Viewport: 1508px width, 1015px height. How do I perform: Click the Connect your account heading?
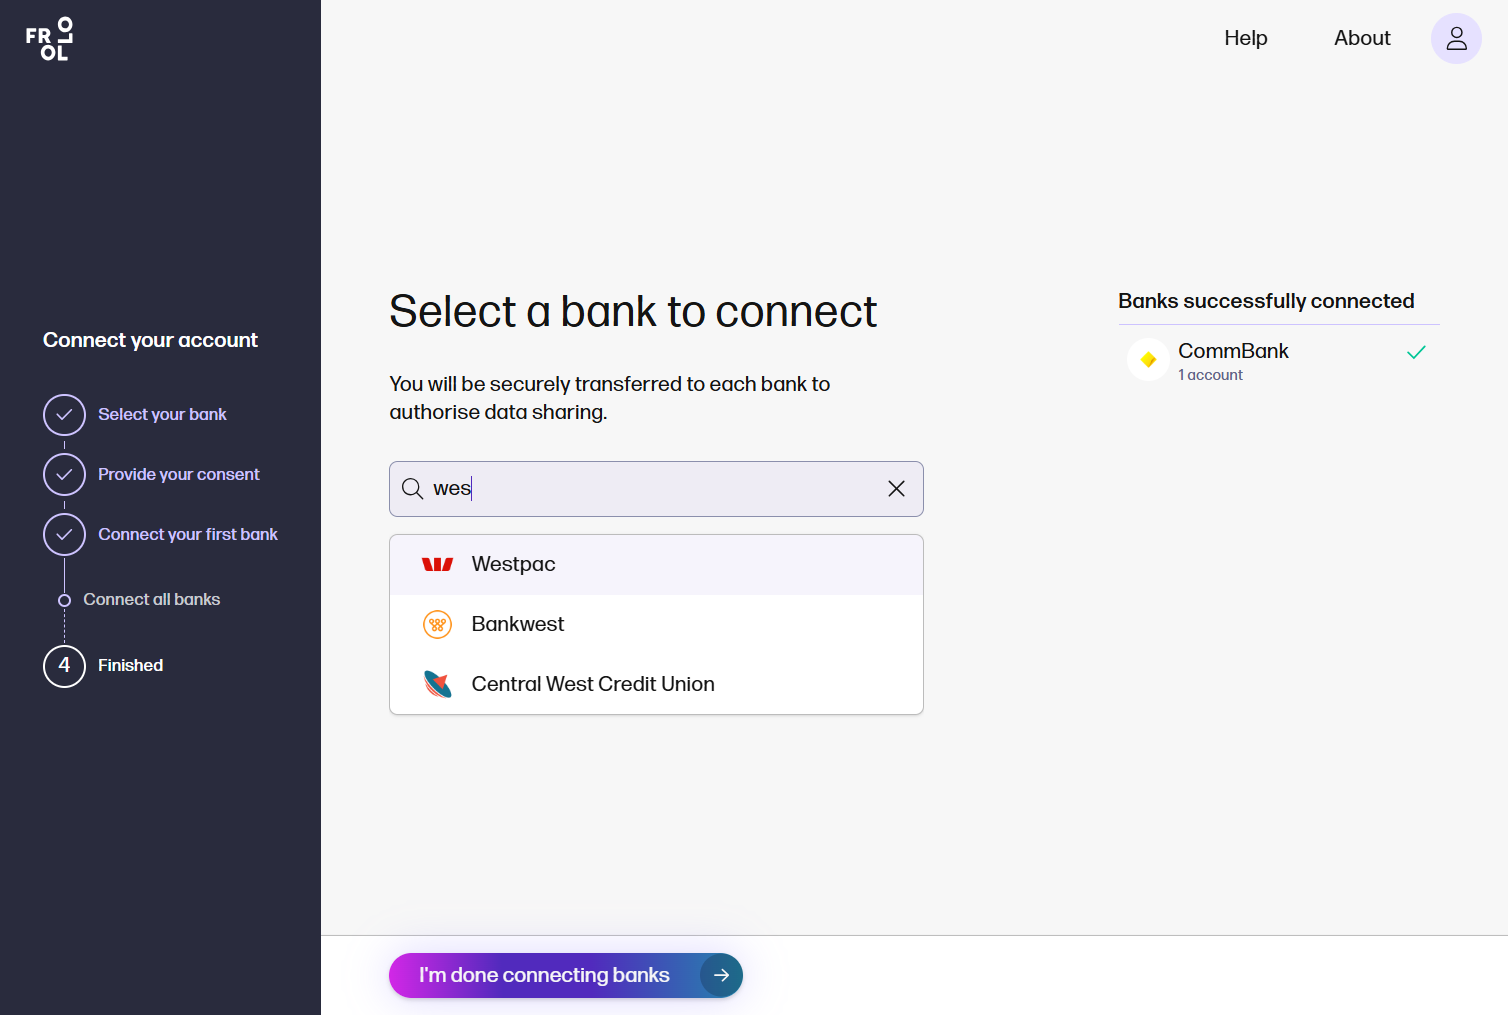[150, 340]
